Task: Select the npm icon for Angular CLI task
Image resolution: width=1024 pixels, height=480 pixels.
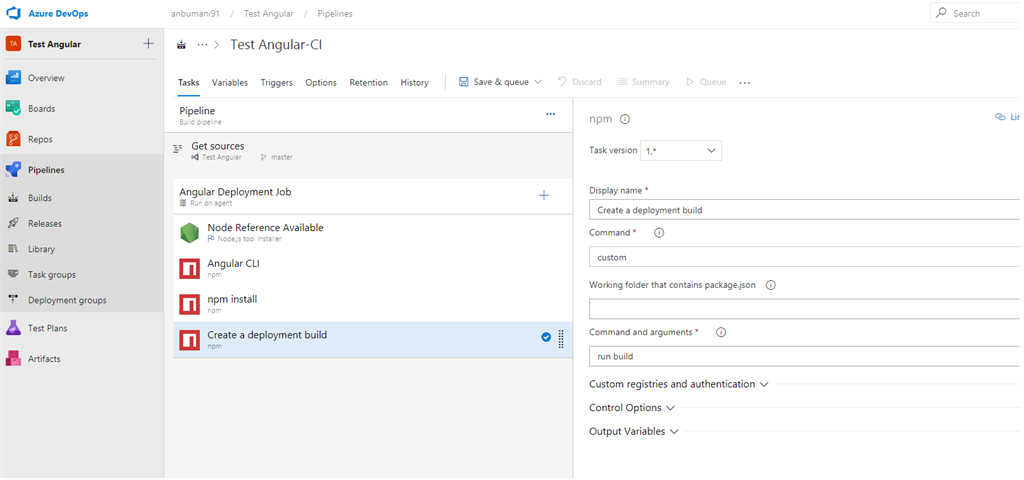Action: pos(189,268)
